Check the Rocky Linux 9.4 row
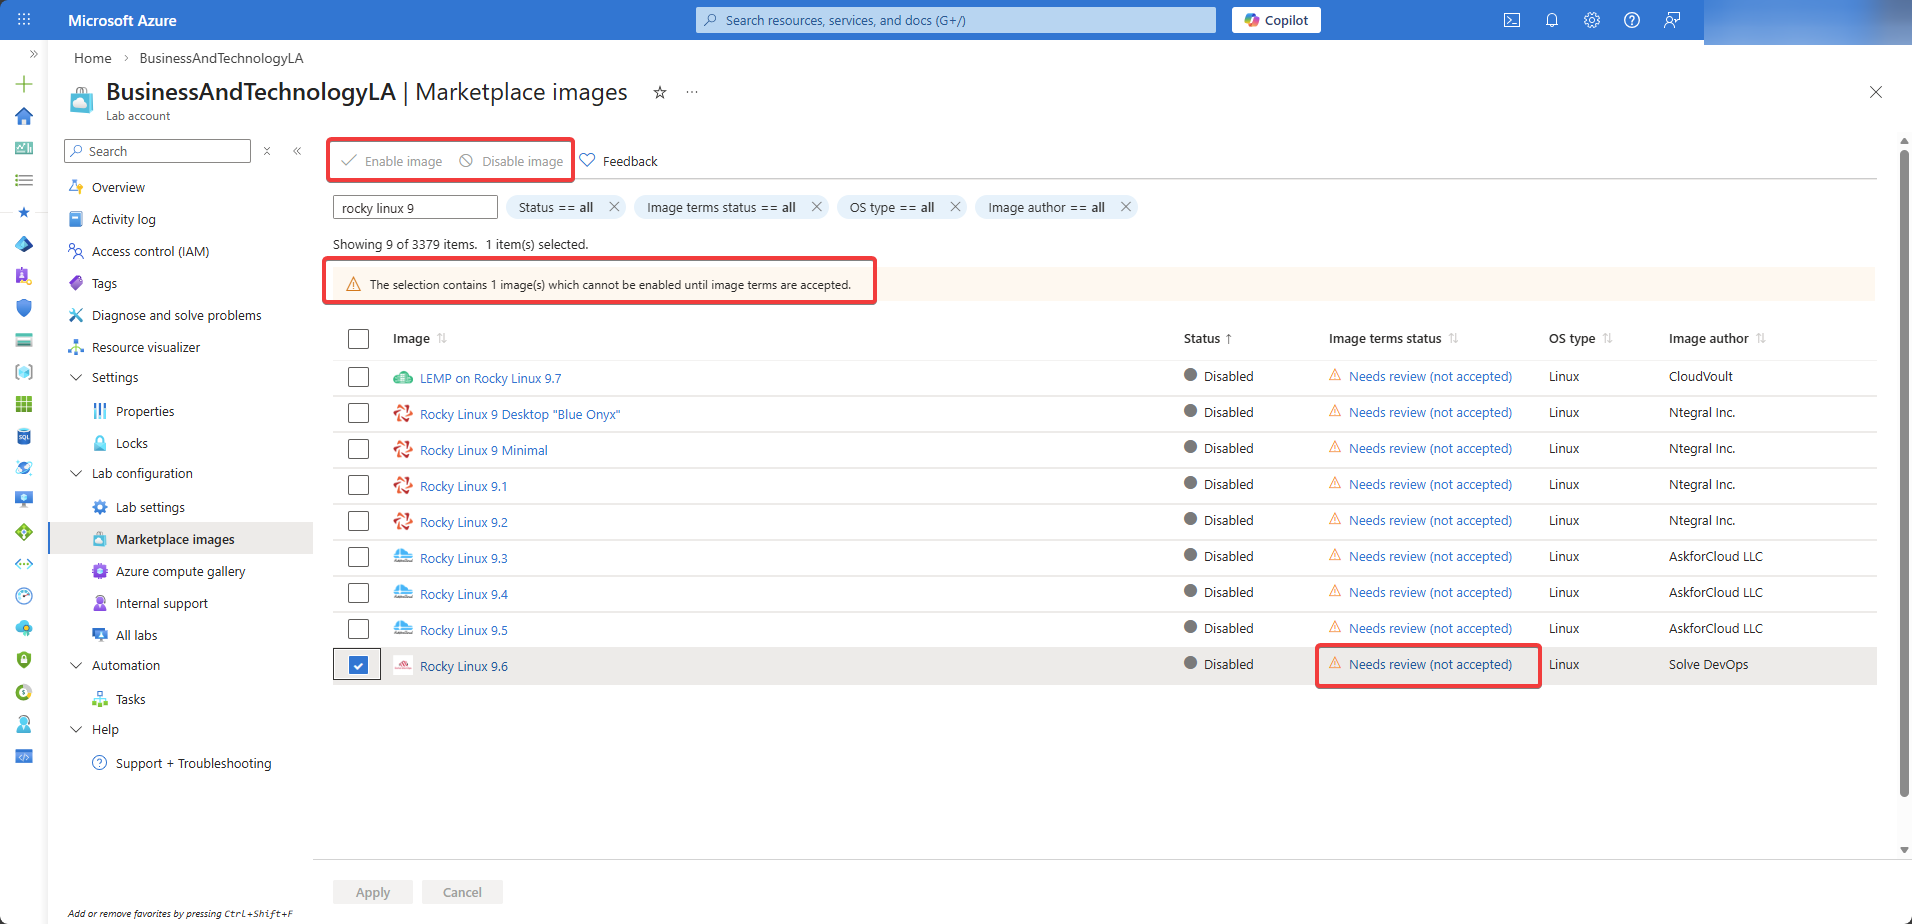 click(358, 593)
